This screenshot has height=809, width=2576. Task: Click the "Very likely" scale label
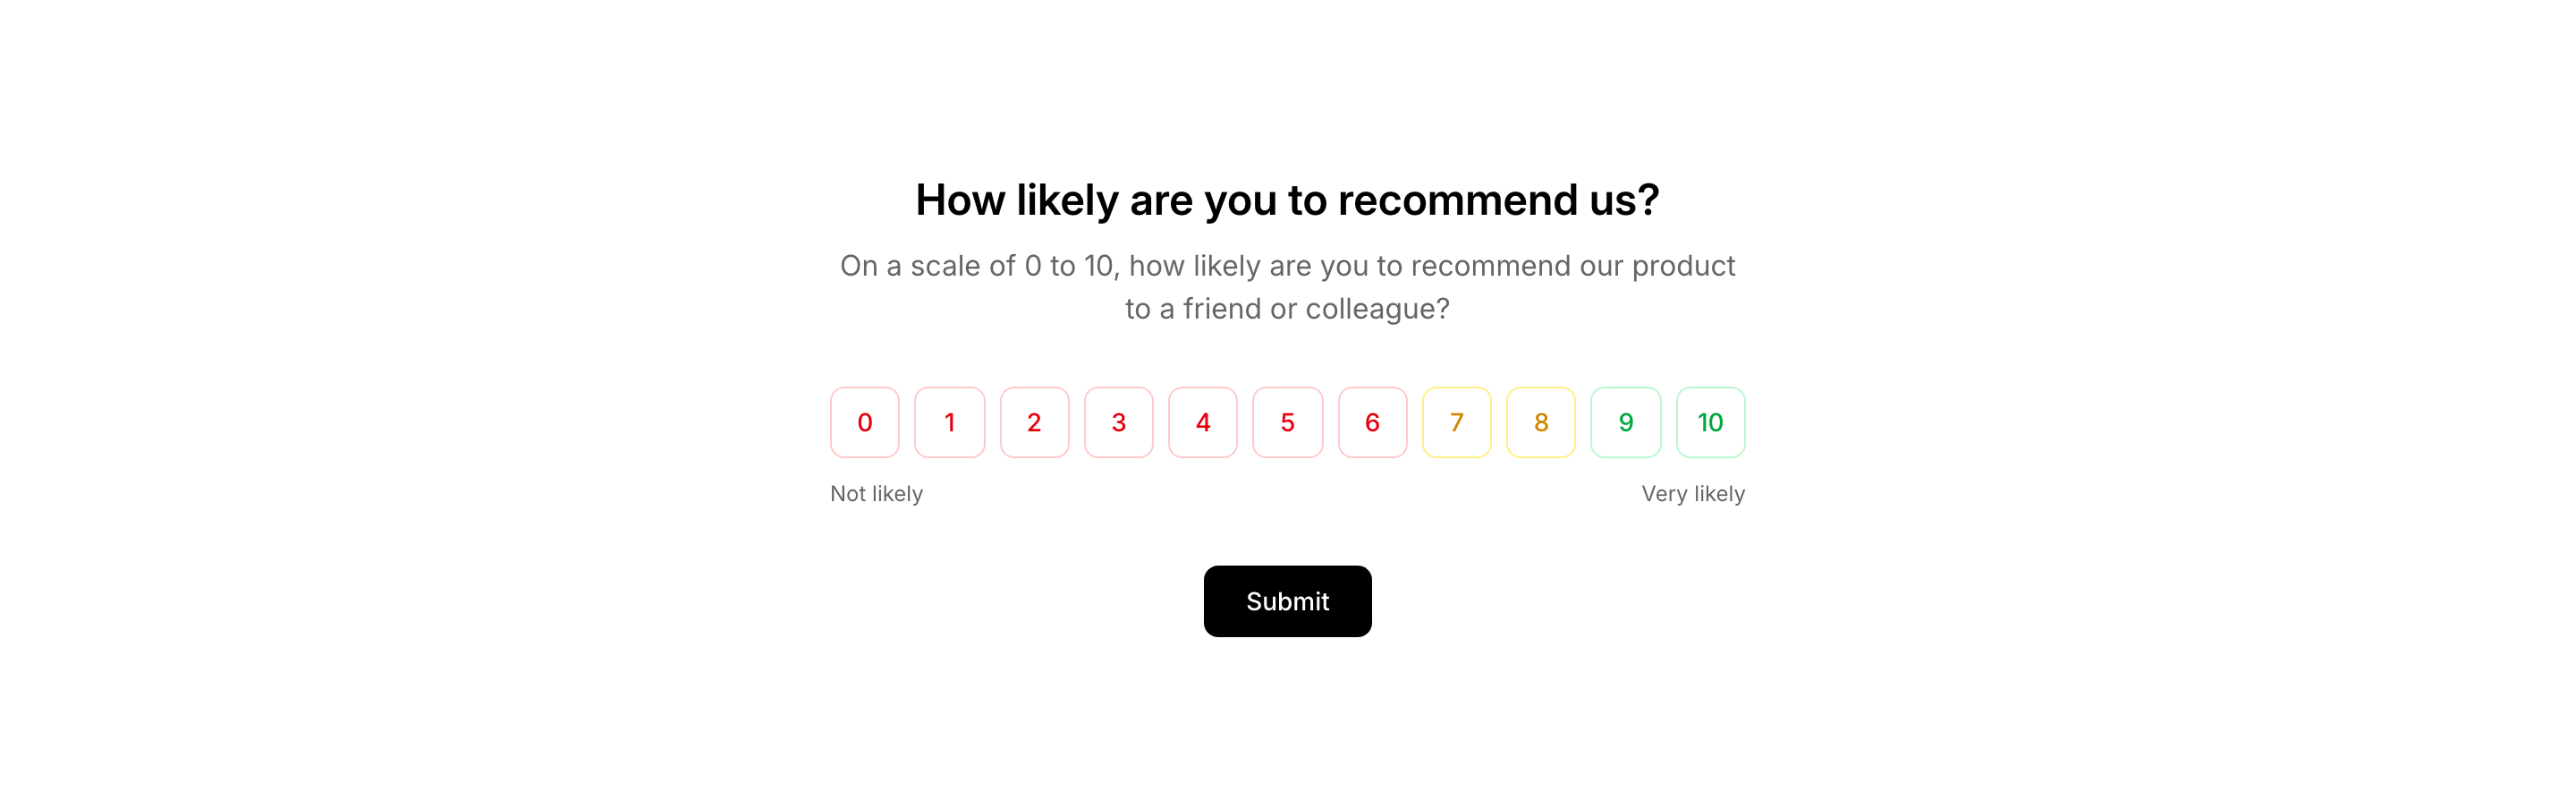1692,494
